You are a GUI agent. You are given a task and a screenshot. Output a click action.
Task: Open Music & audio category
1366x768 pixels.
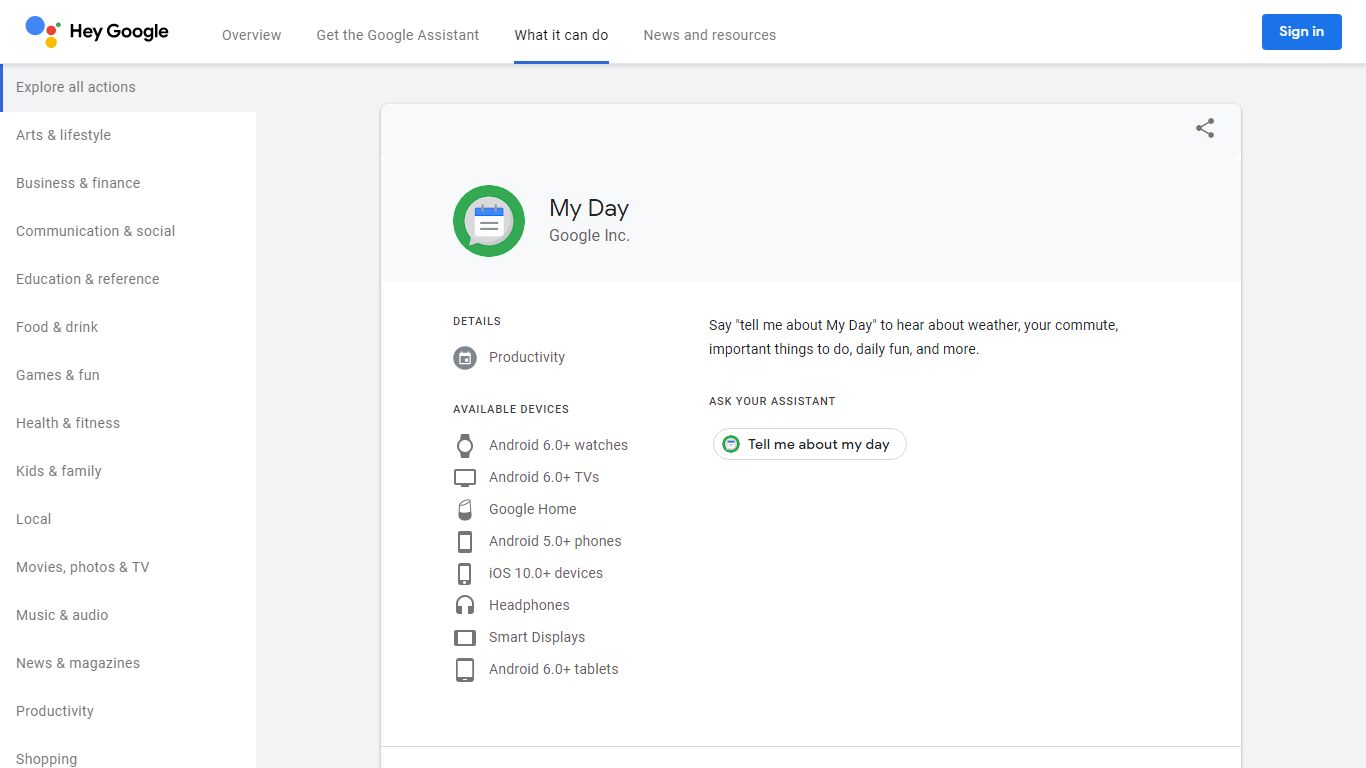(x=128, y=615)
